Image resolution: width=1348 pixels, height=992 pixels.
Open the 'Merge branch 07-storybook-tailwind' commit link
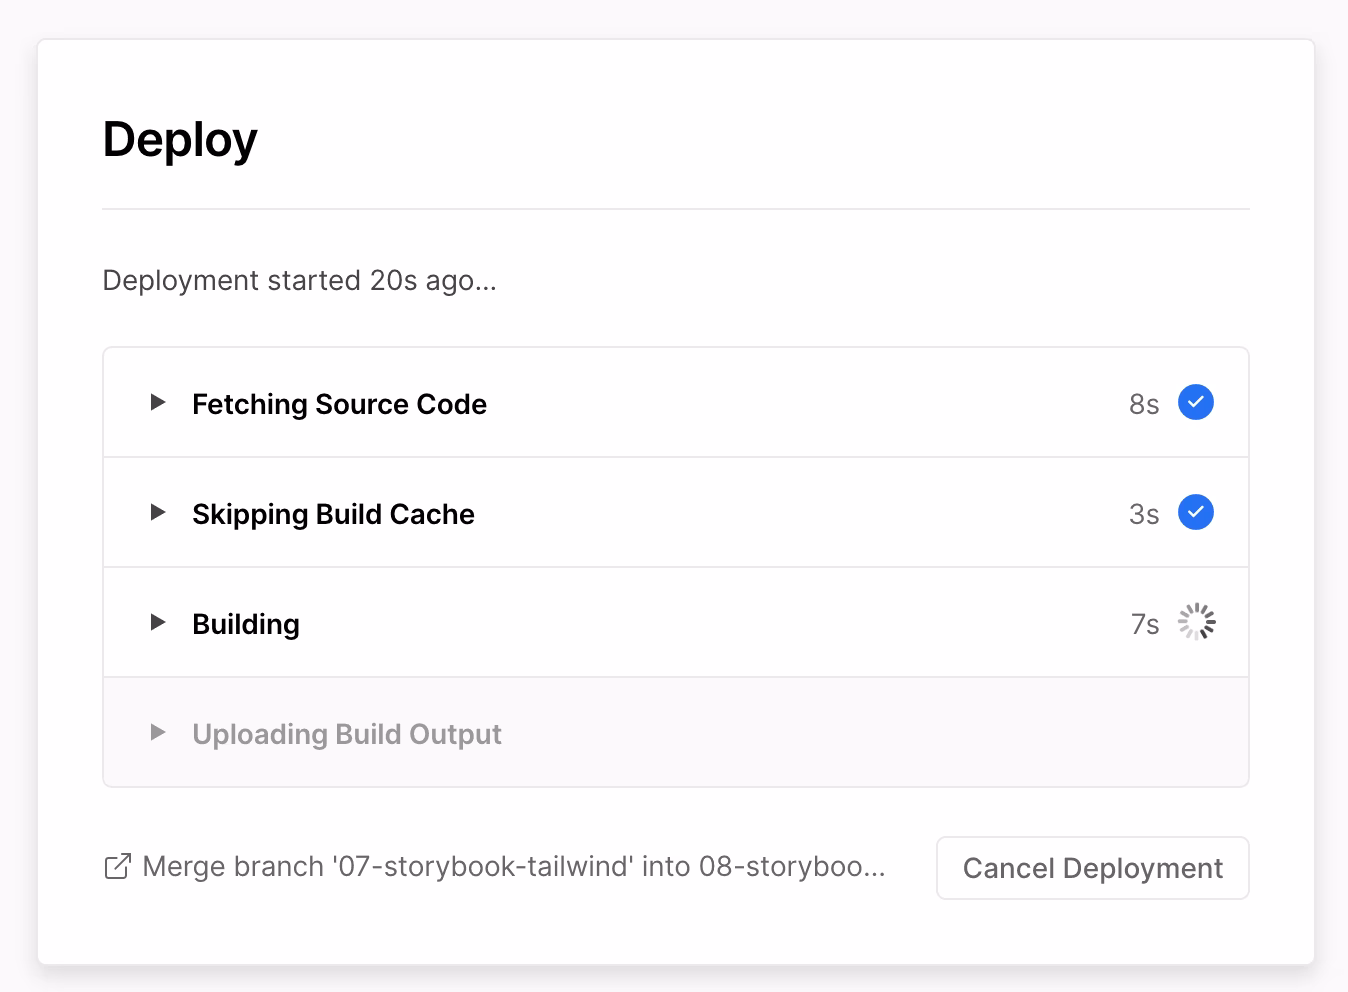[x=513, y=867]
